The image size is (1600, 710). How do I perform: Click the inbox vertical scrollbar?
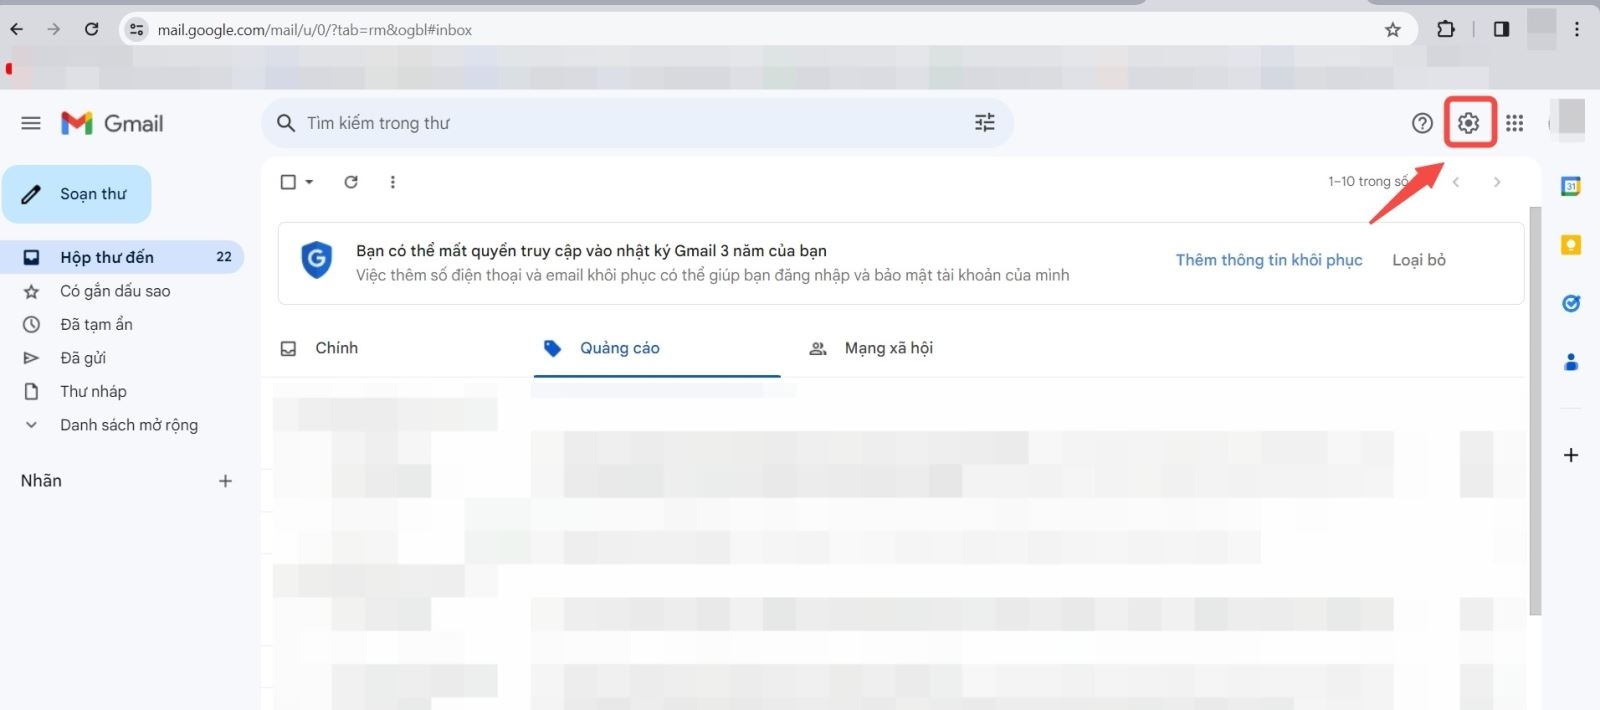[1535, 410]
